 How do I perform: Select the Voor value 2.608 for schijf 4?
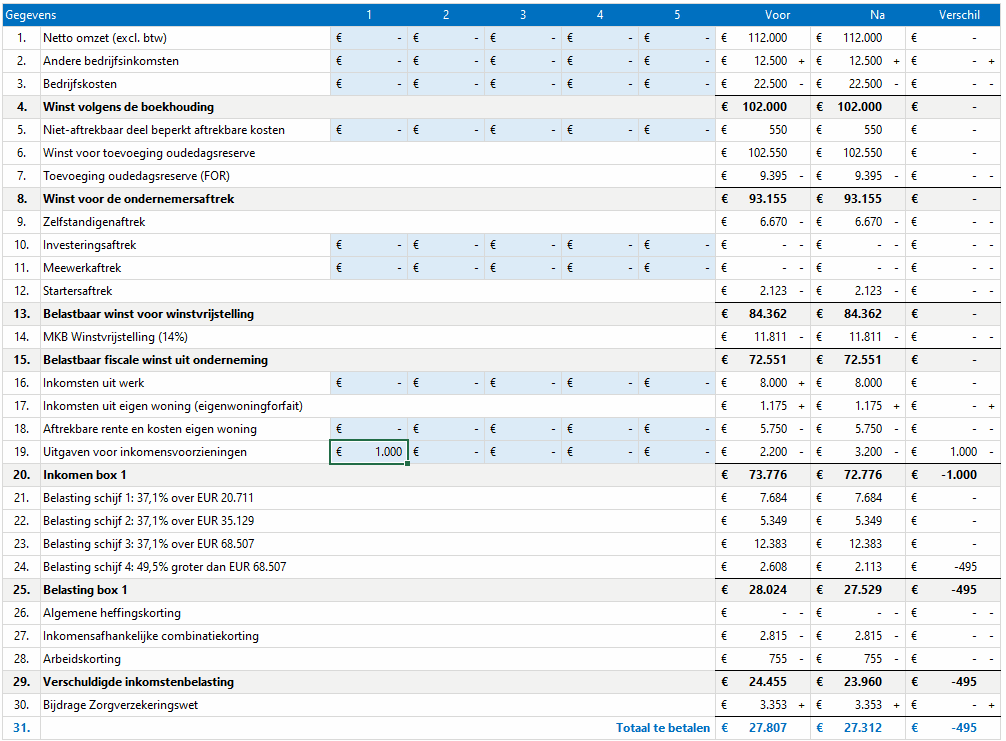coord(773,567)
